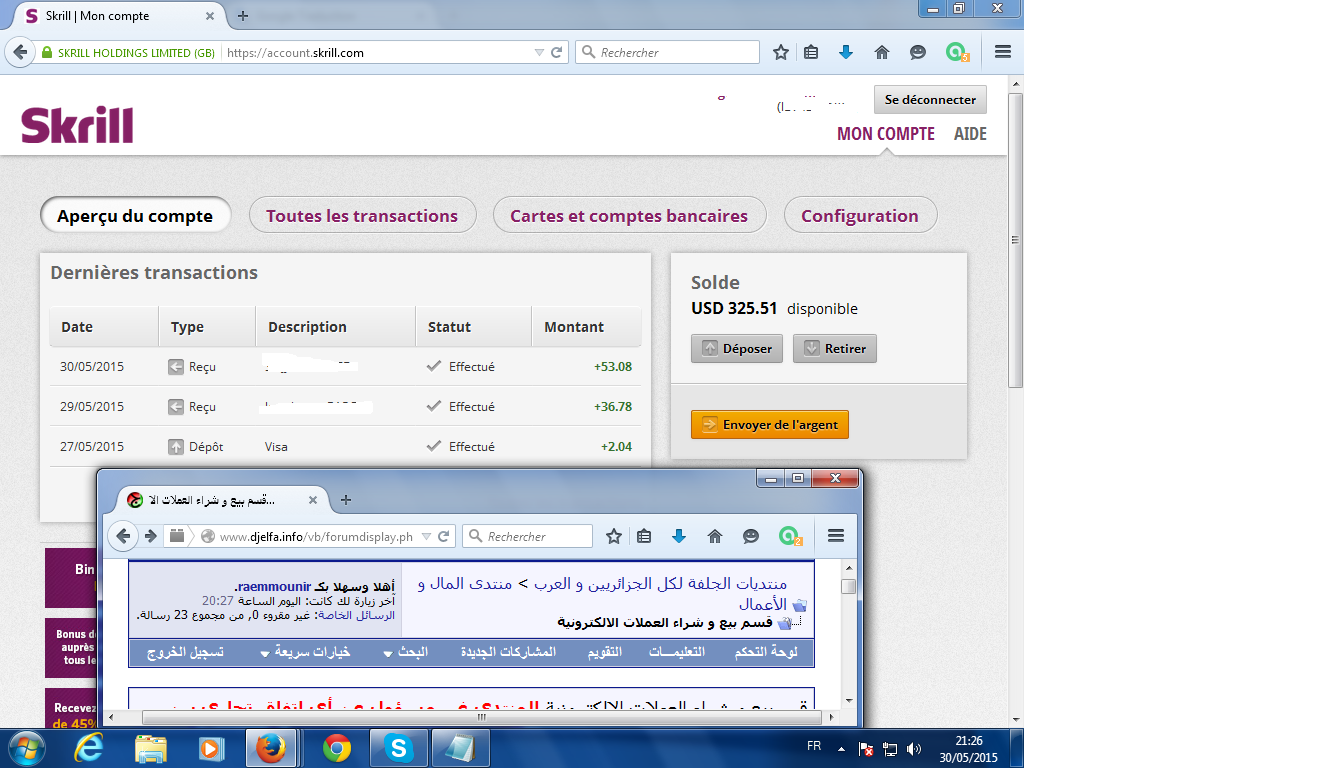
Task: Click the Skrill window URL address field
Action: (375, 52)
